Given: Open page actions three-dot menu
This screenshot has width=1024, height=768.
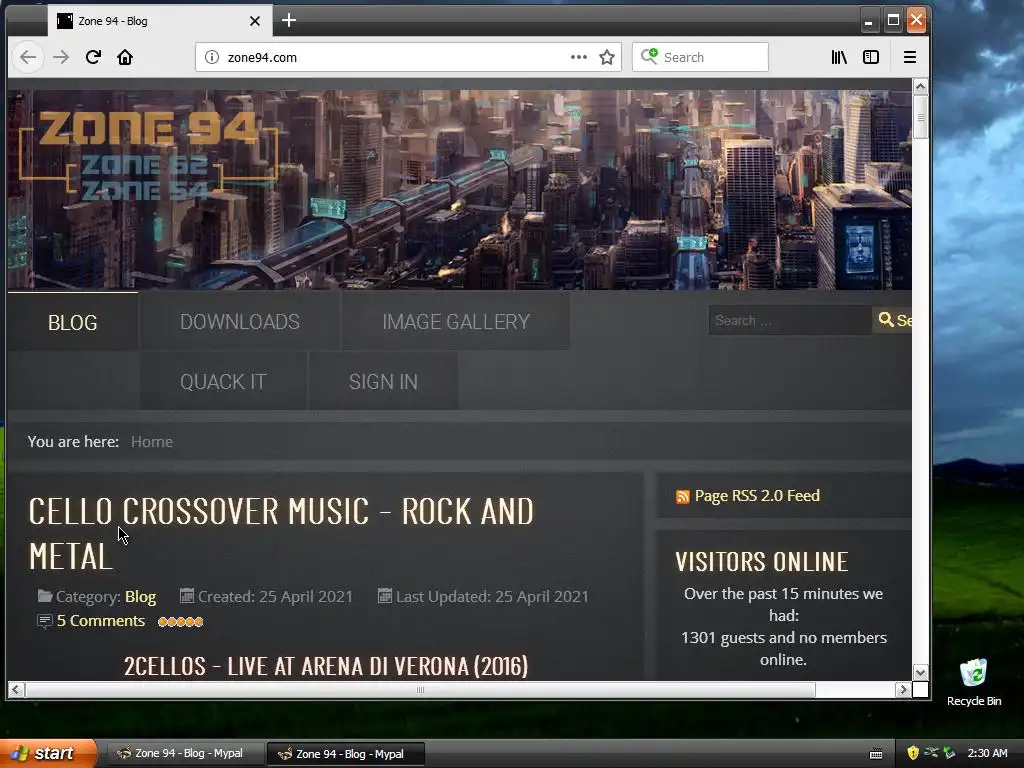Looking at the screenshot, I should [x=579, y=57].
